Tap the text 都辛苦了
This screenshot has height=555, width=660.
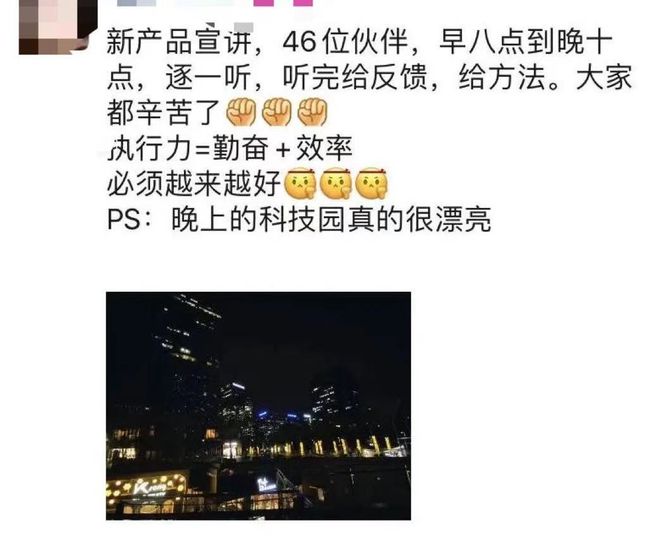coord(165,112)
